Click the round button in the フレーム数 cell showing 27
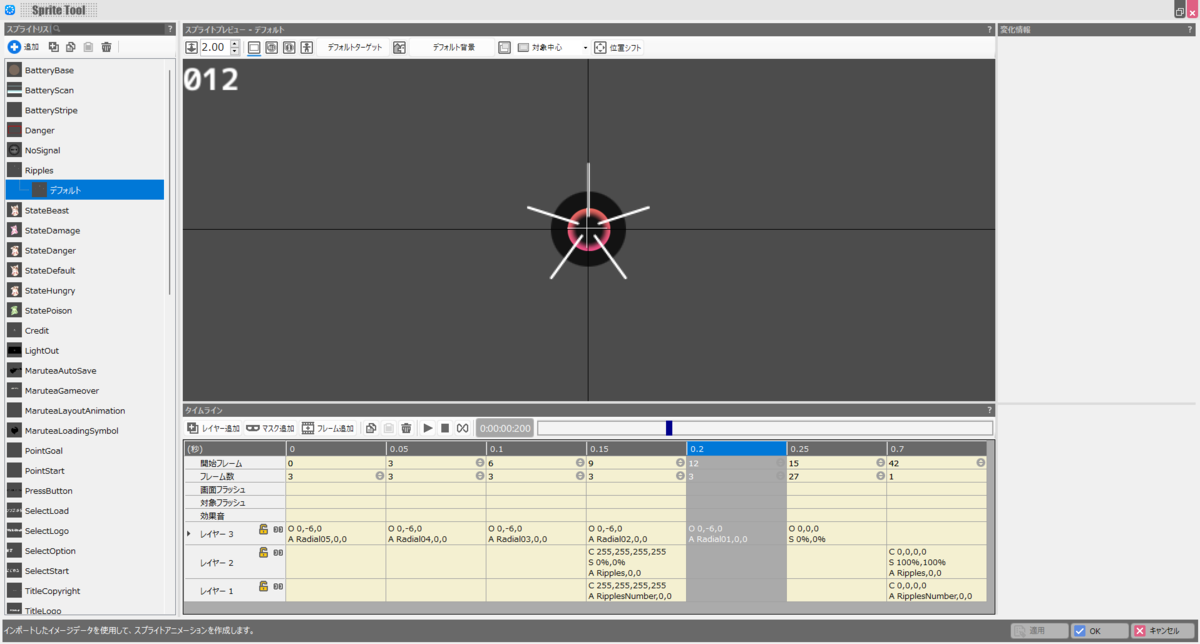Image resolution: width=1200 pixels, height=644 pixels. 880,476
